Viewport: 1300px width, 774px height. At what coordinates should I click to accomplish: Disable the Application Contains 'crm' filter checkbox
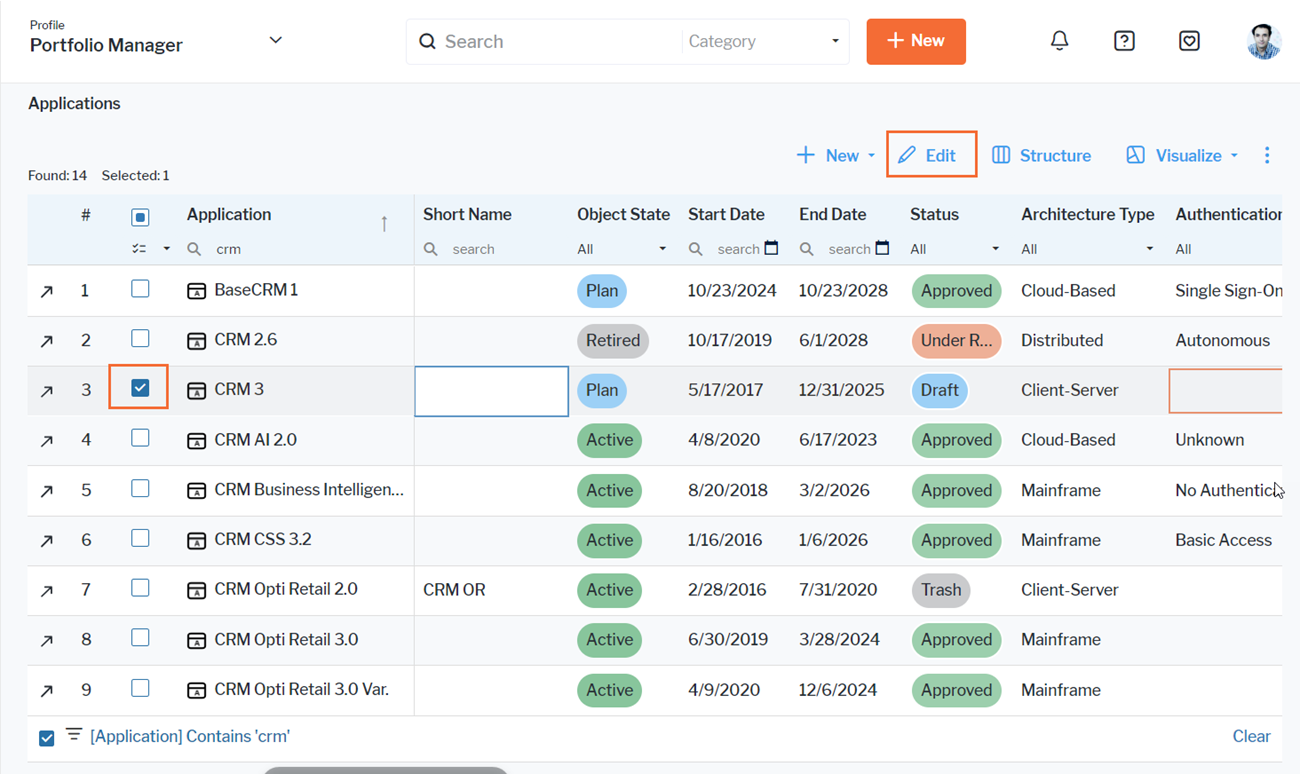coord(47,738)
